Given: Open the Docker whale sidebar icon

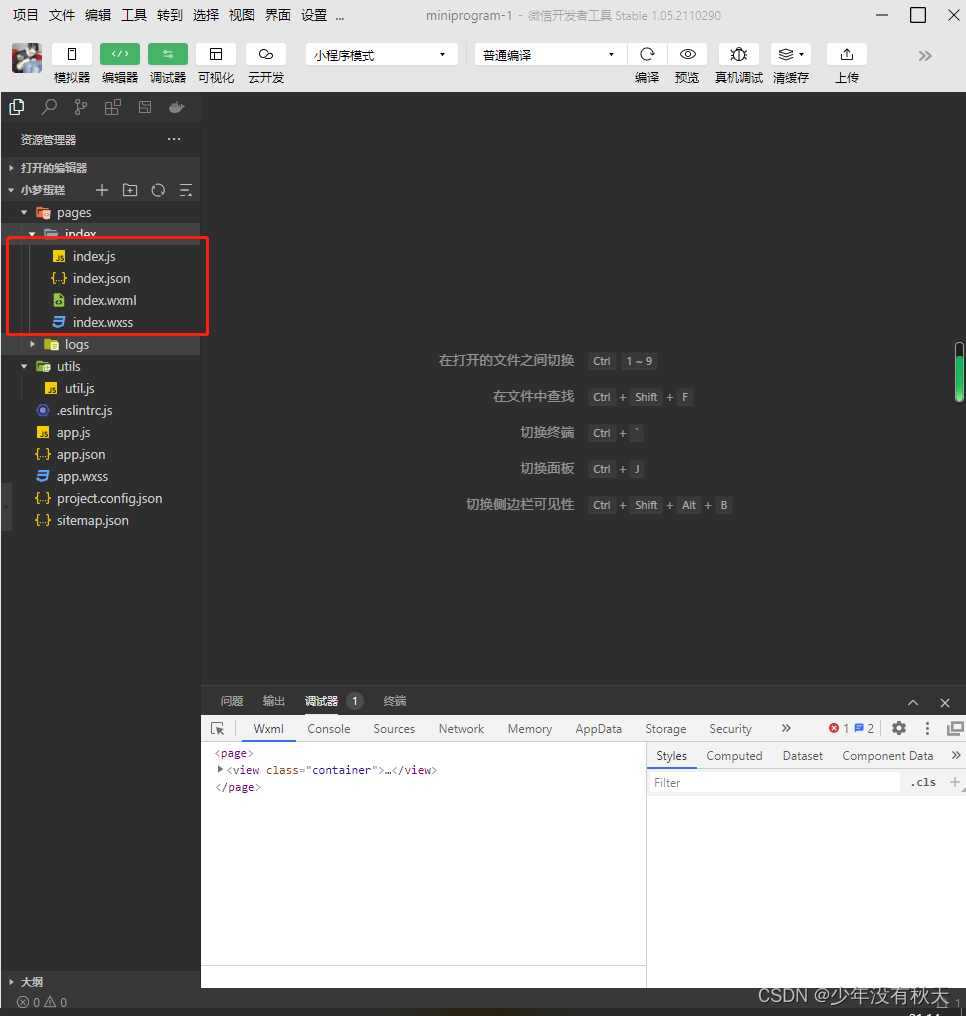Looking at the screenshot, I should click(176, 107).
